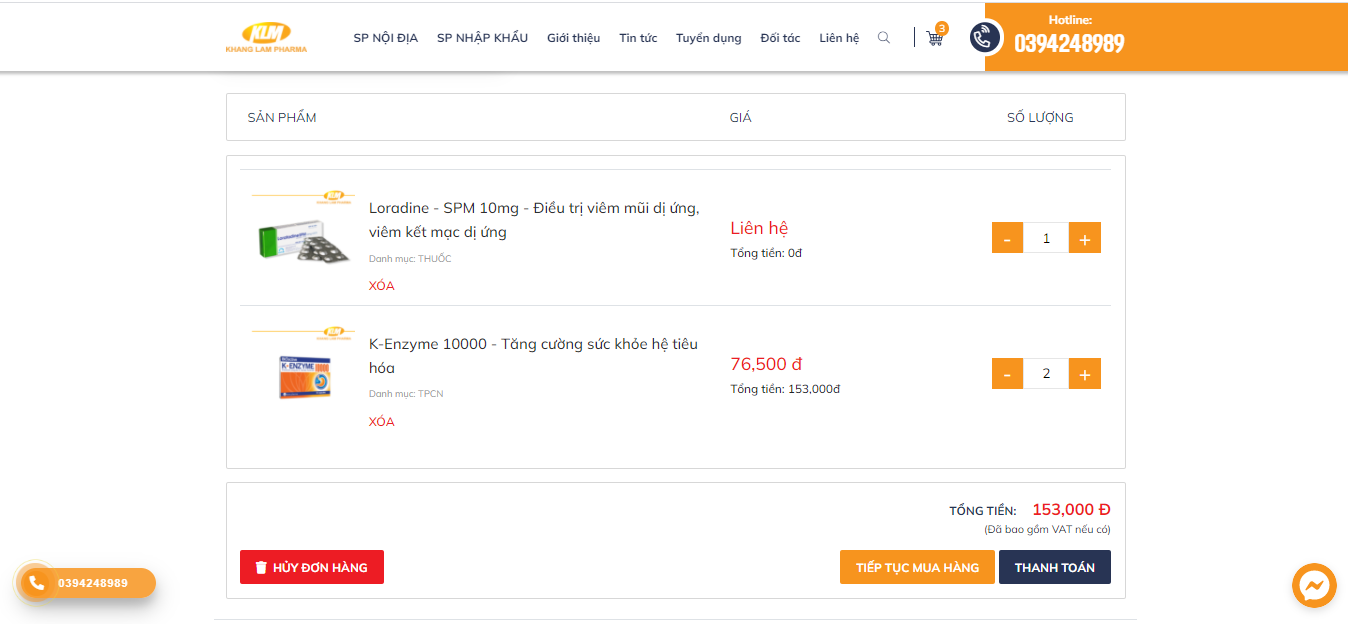Increase K-Enzyme quantity with plus button
The width and height of the screenshot is (1348, 624).
tap(1085, 374)
